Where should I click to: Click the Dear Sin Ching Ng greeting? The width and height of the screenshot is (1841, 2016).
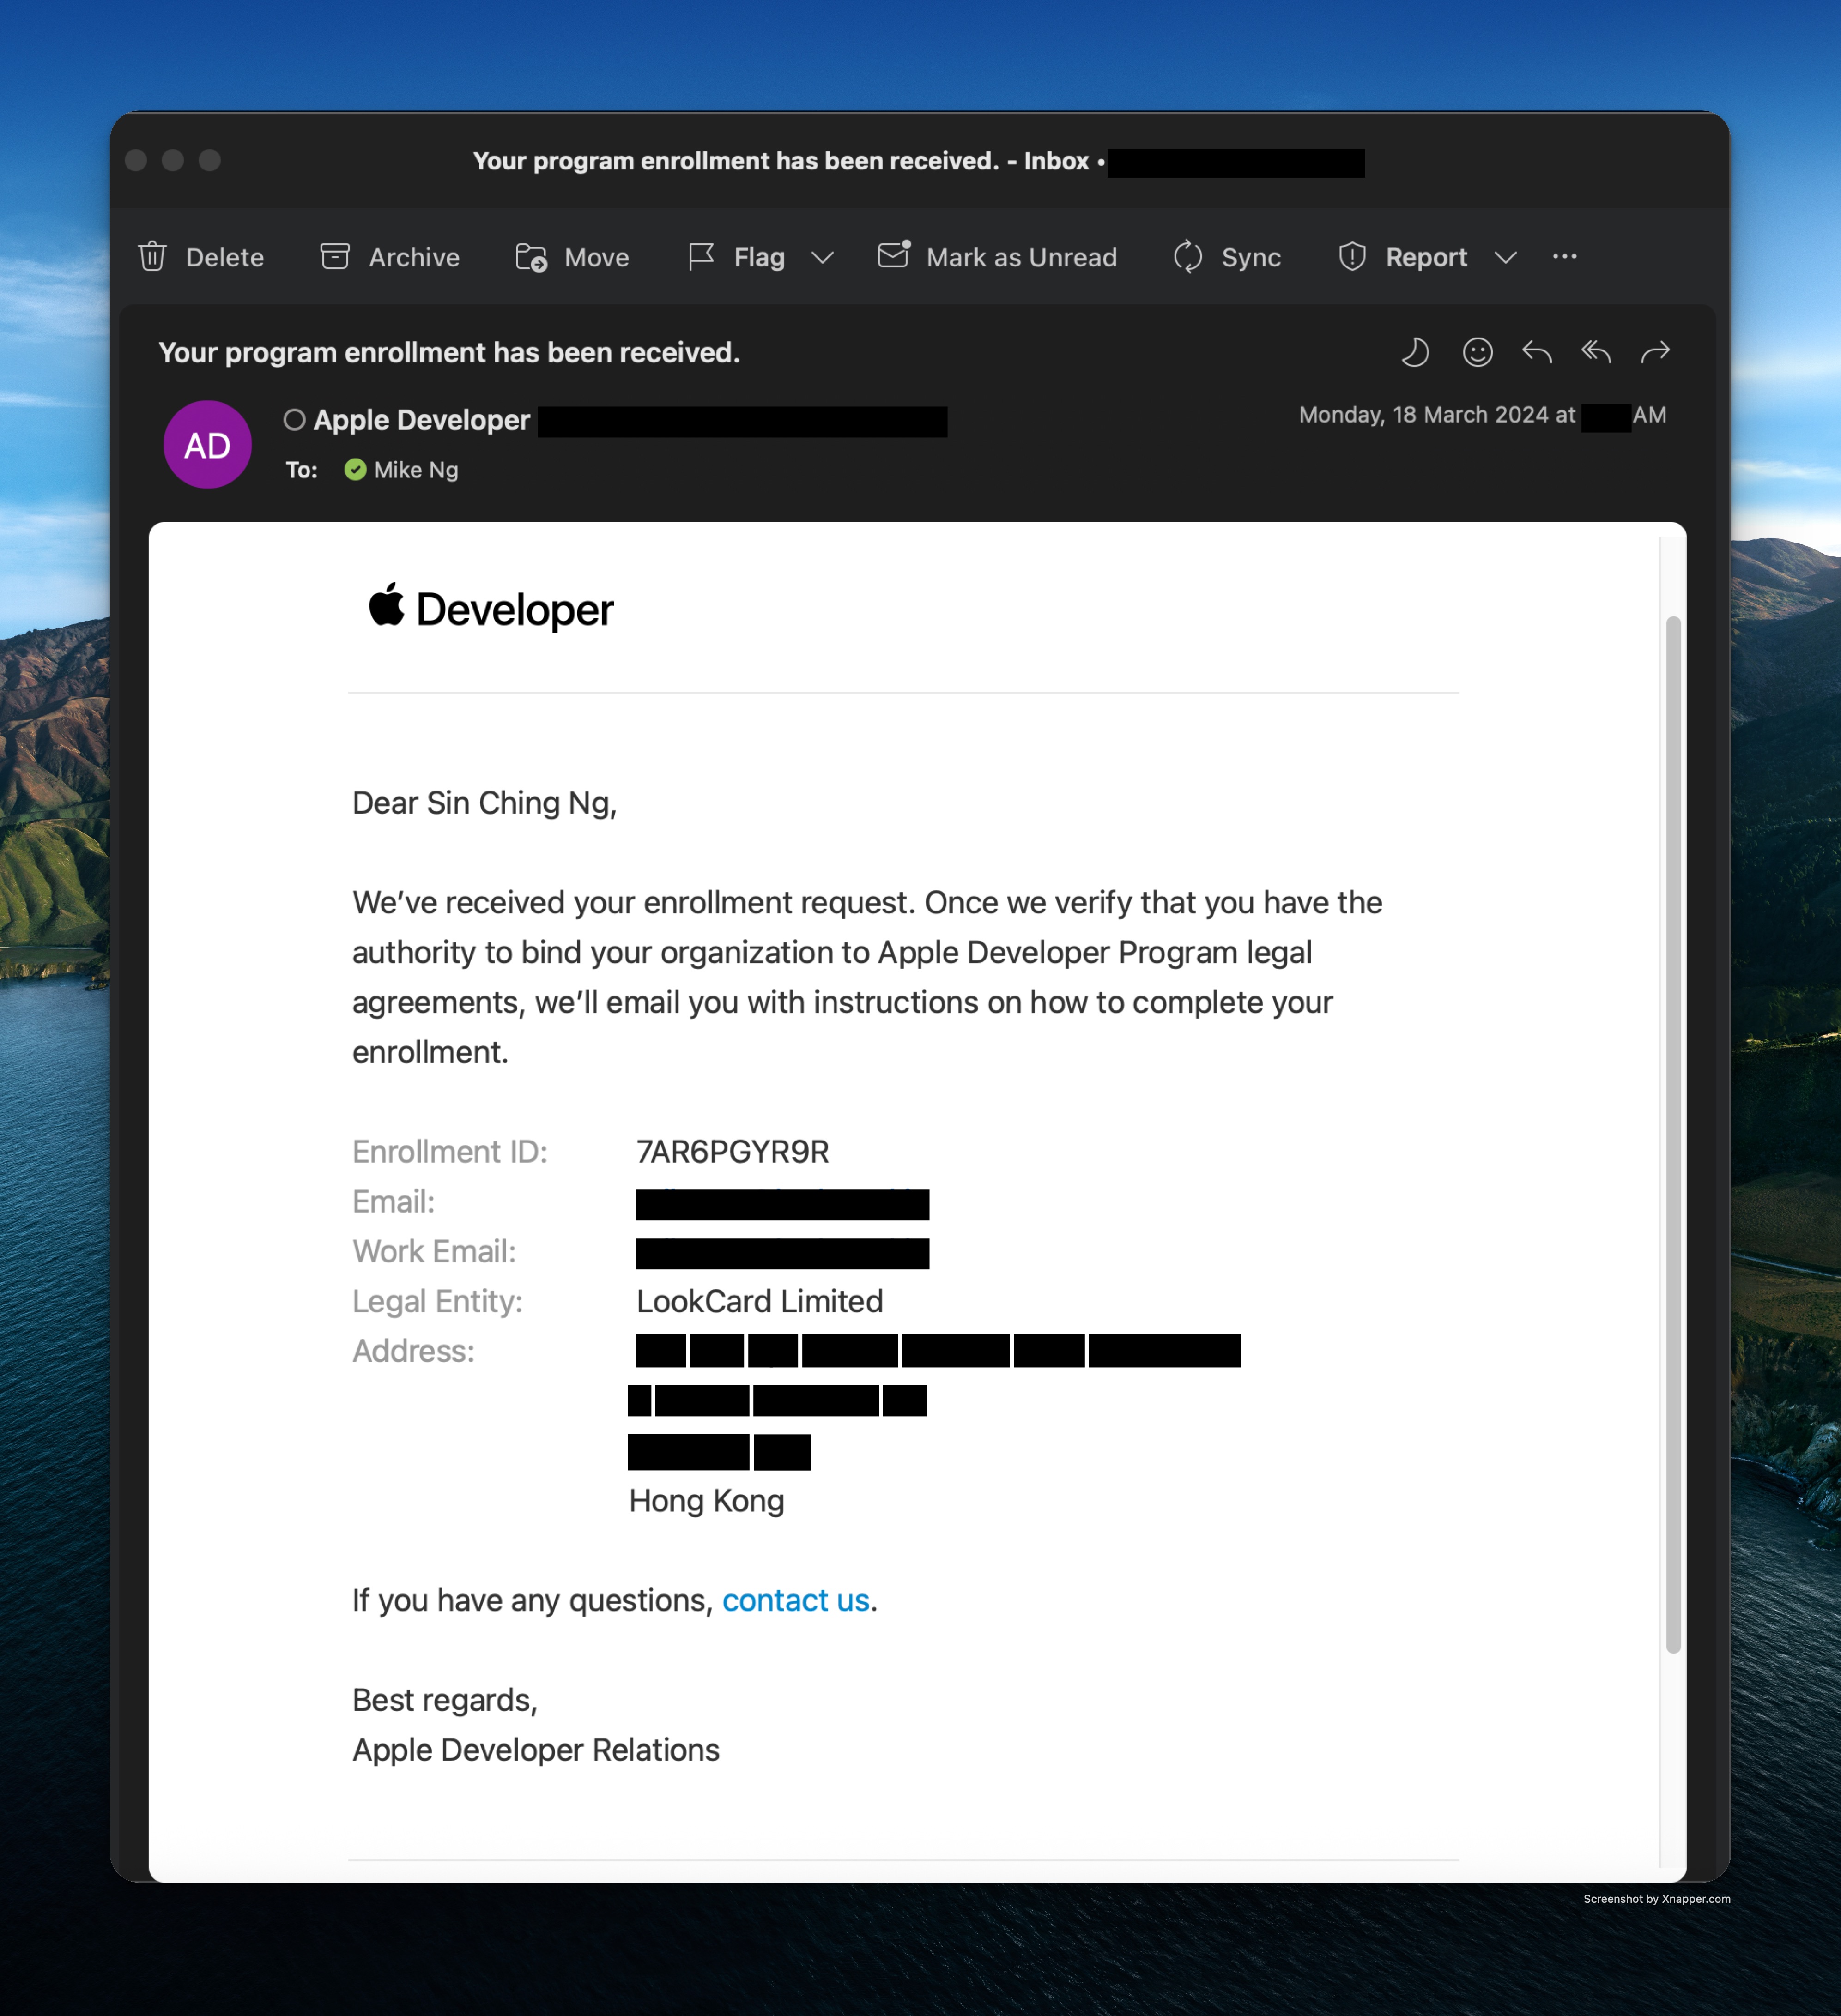pos(484,803)
